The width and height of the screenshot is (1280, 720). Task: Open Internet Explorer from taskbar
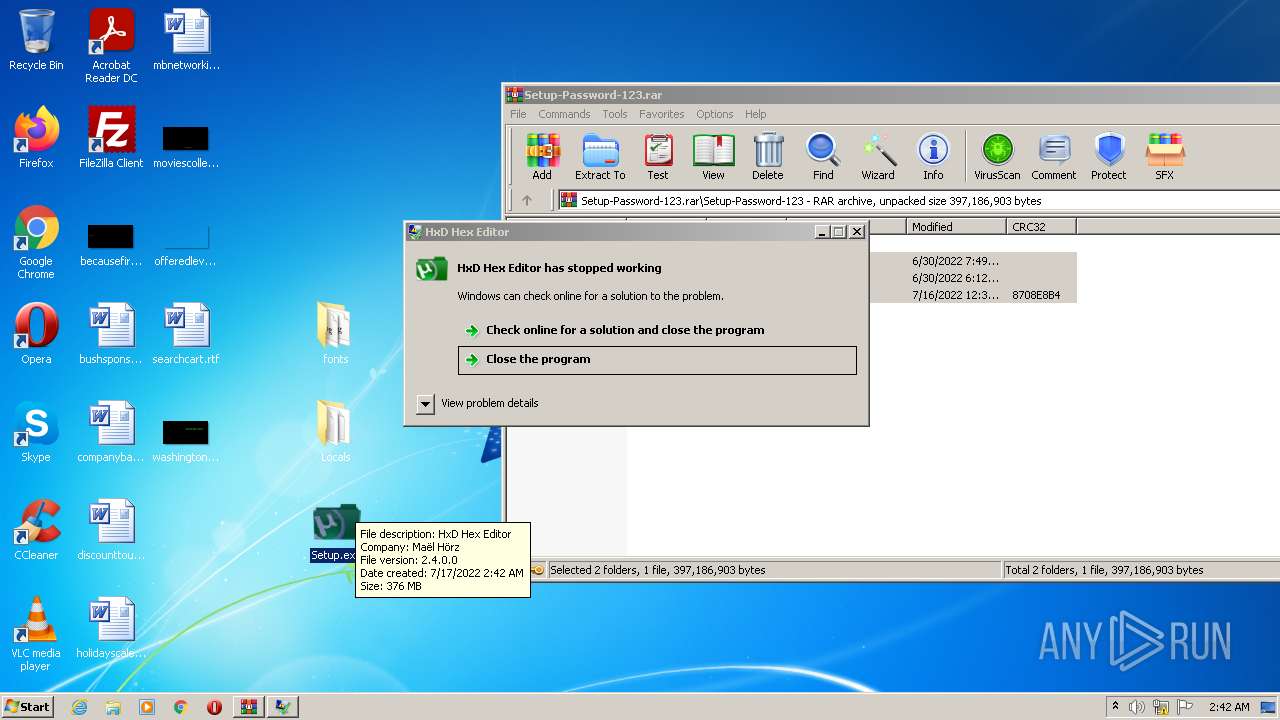tap(79, 707)
